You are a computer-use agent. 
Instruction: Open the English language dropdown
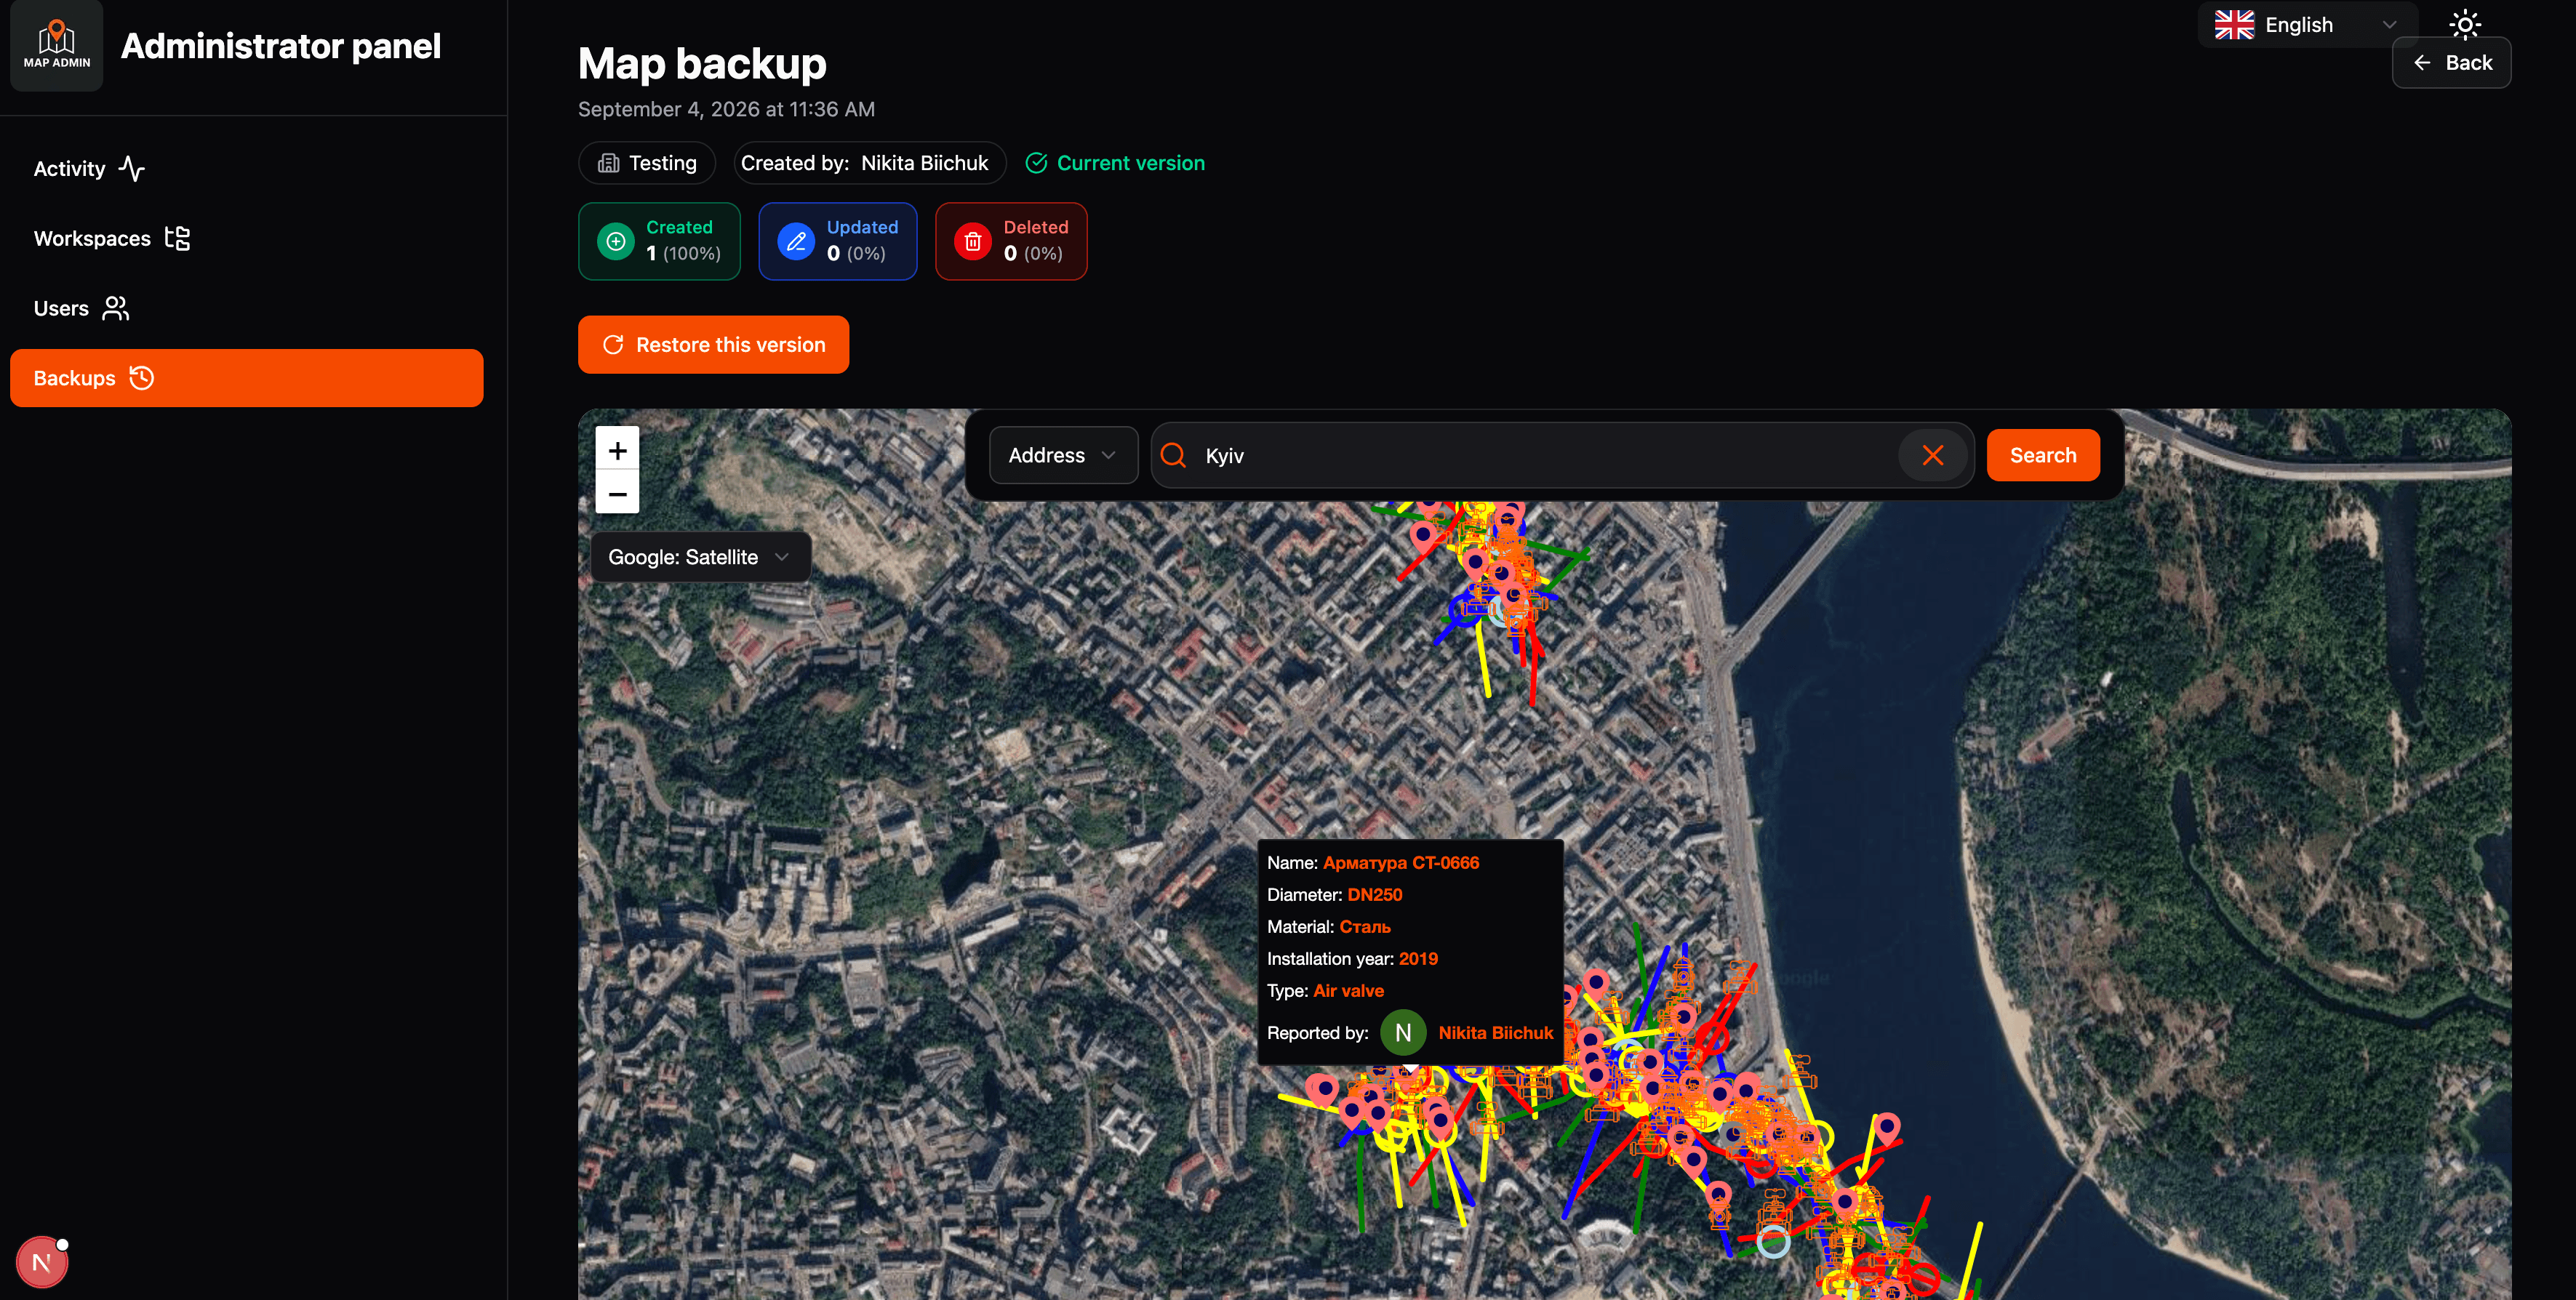coord(2306,24)
